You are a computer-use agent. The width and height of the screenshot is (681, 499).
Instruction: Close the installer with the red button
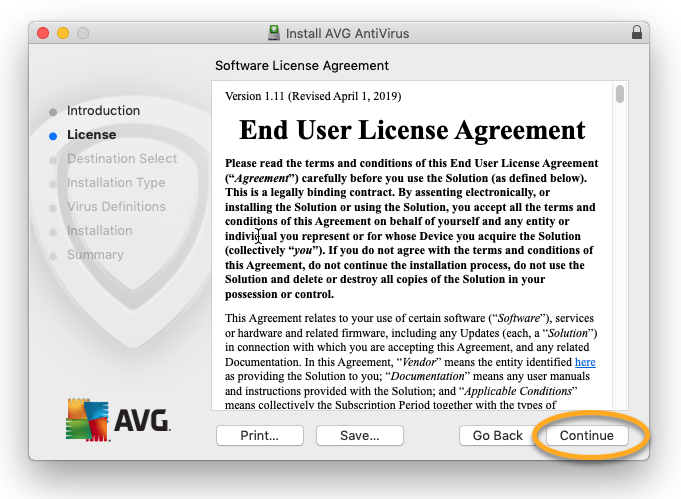pyautogui.click(x=43, y=33)
